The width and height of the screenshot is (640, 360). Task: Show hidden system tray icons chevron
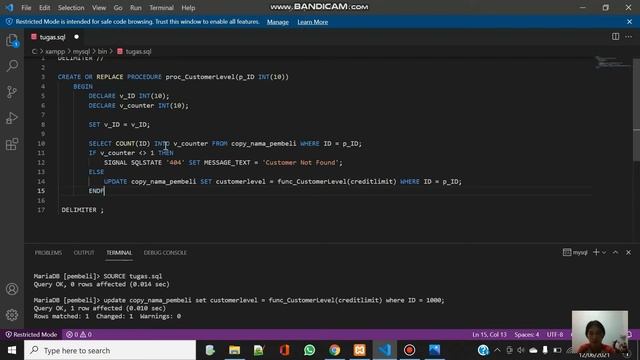pyautogui.click(x=497, y=350)
